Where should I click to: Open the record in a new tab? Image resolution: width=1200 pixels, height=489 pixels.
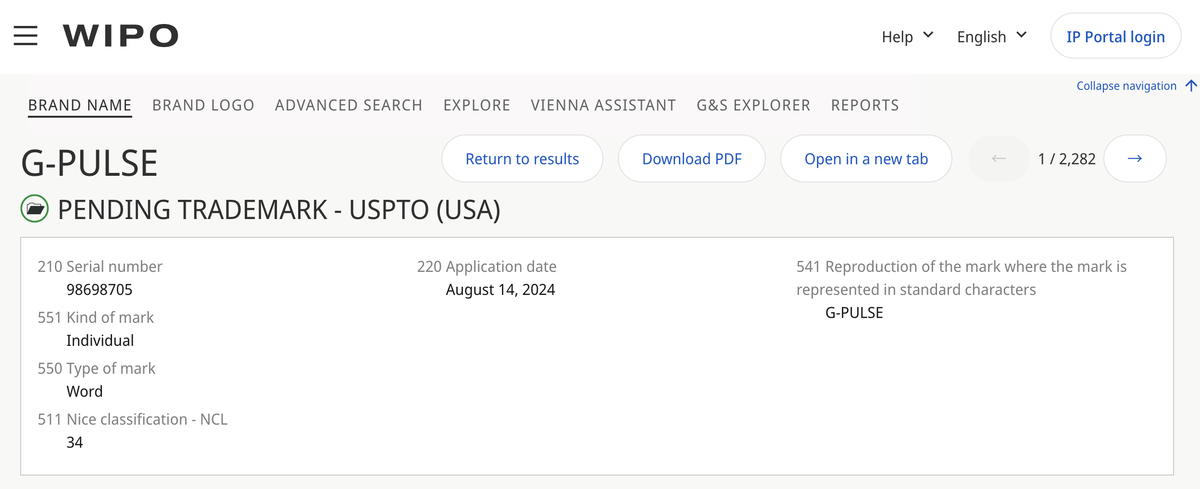coord(866,158)
